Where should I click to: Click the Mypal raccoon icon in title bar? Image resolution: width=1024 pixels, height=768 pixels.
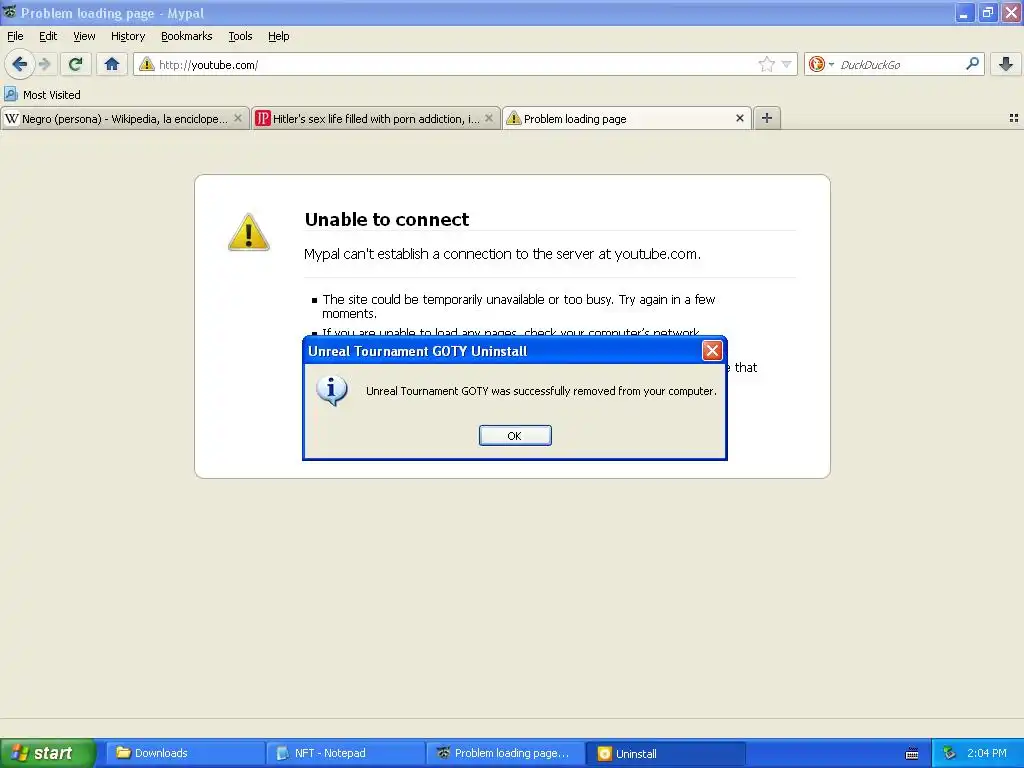(x=9, y=12)
